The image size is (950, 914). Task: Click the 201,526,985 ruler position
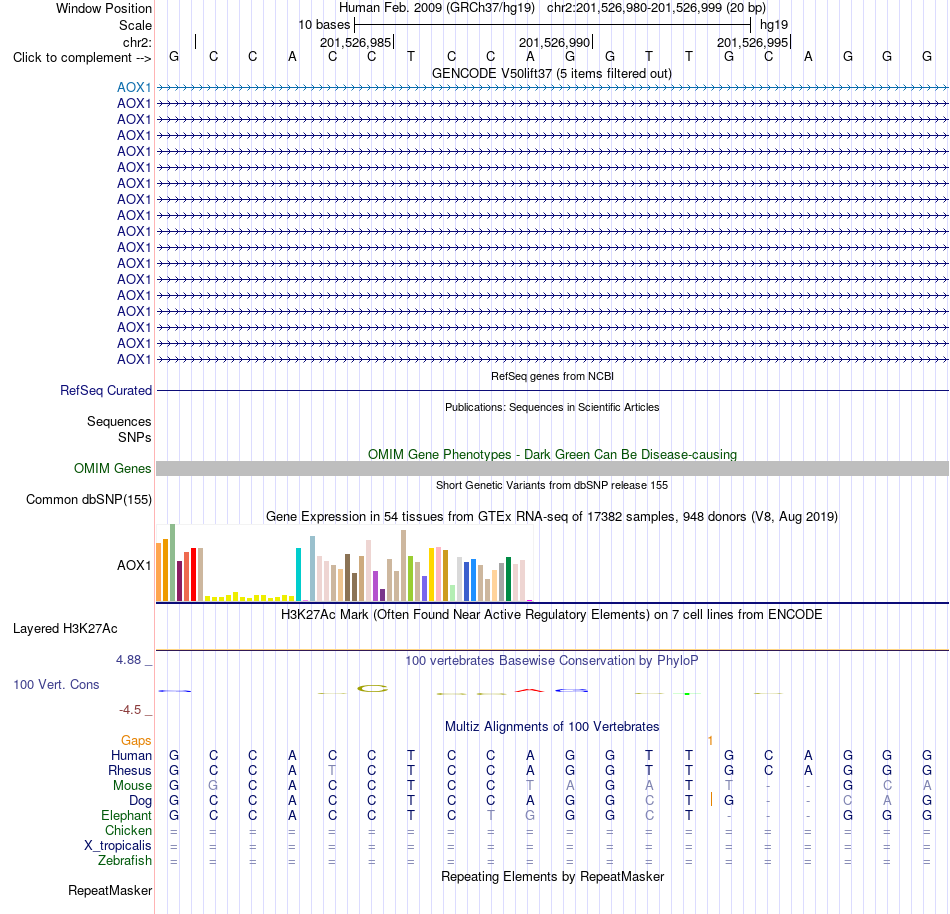(x=356, y=42)
